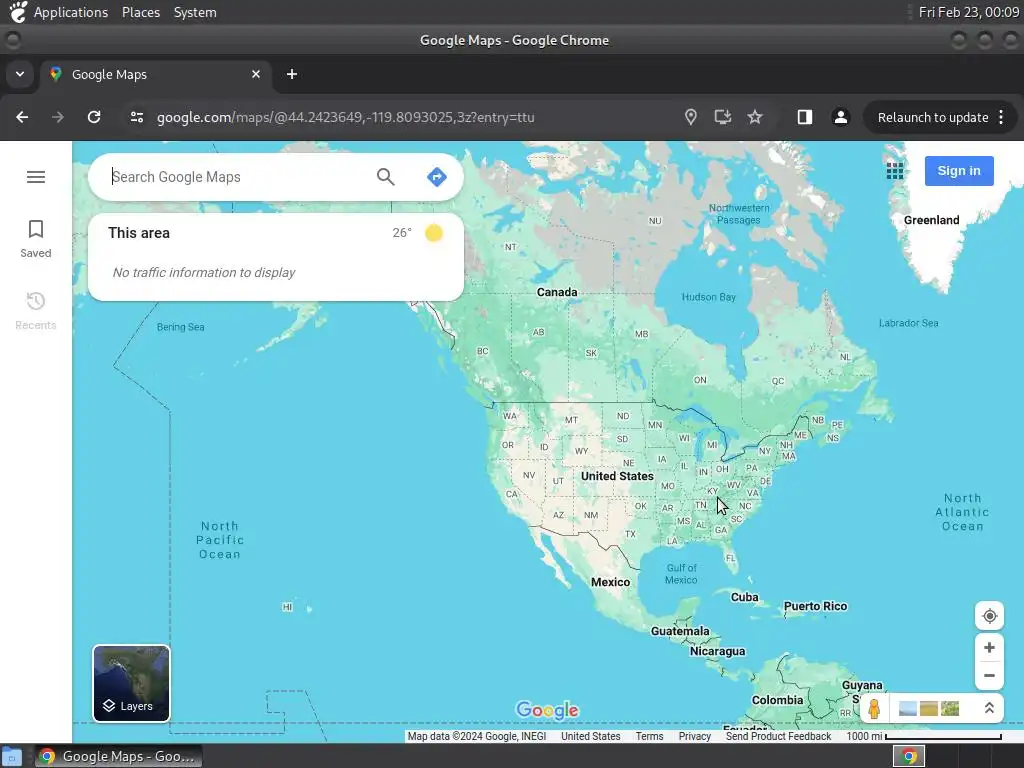Click the browser forward arrow
The height and width of the screenshot is (768, 1024).
[x=58, y=117]
